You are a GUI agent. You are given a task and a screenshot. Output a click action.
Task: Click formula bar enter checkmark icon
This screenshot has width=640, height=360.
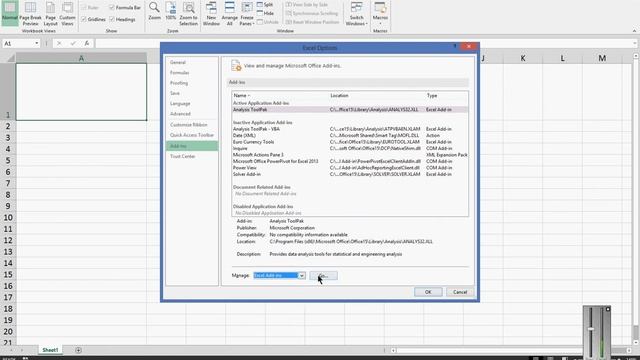[x=73, y=43]
